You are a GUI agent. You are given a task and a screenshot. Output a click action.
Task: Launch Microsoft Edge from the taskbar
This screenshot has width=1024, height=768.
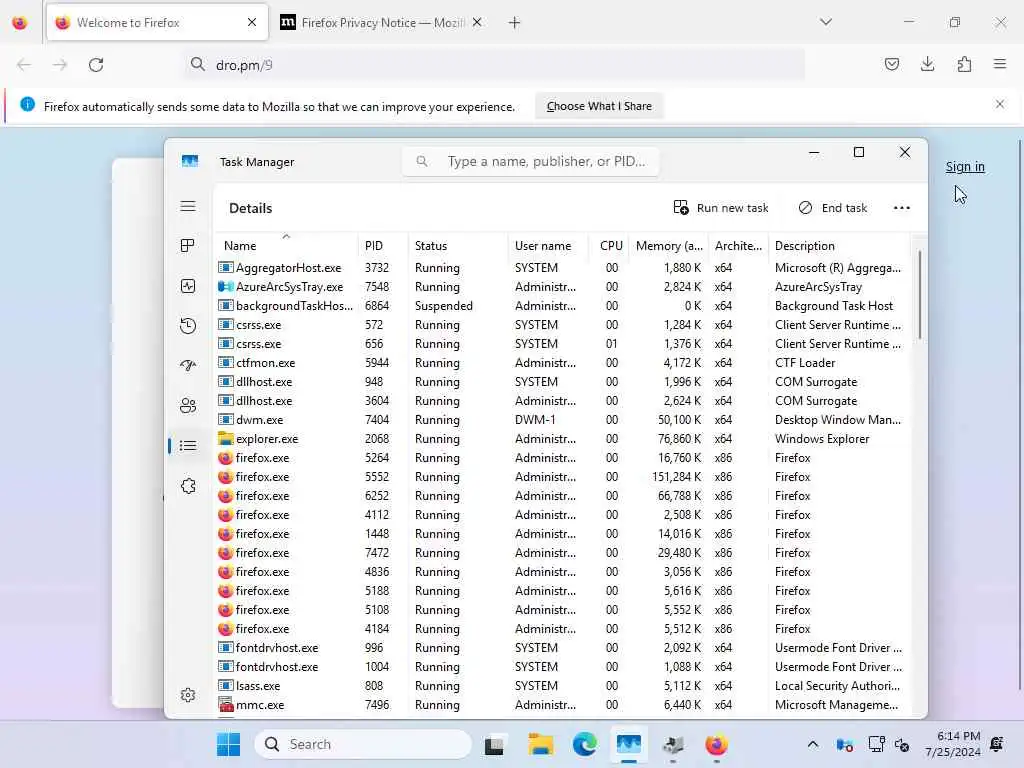pos(584,744)
